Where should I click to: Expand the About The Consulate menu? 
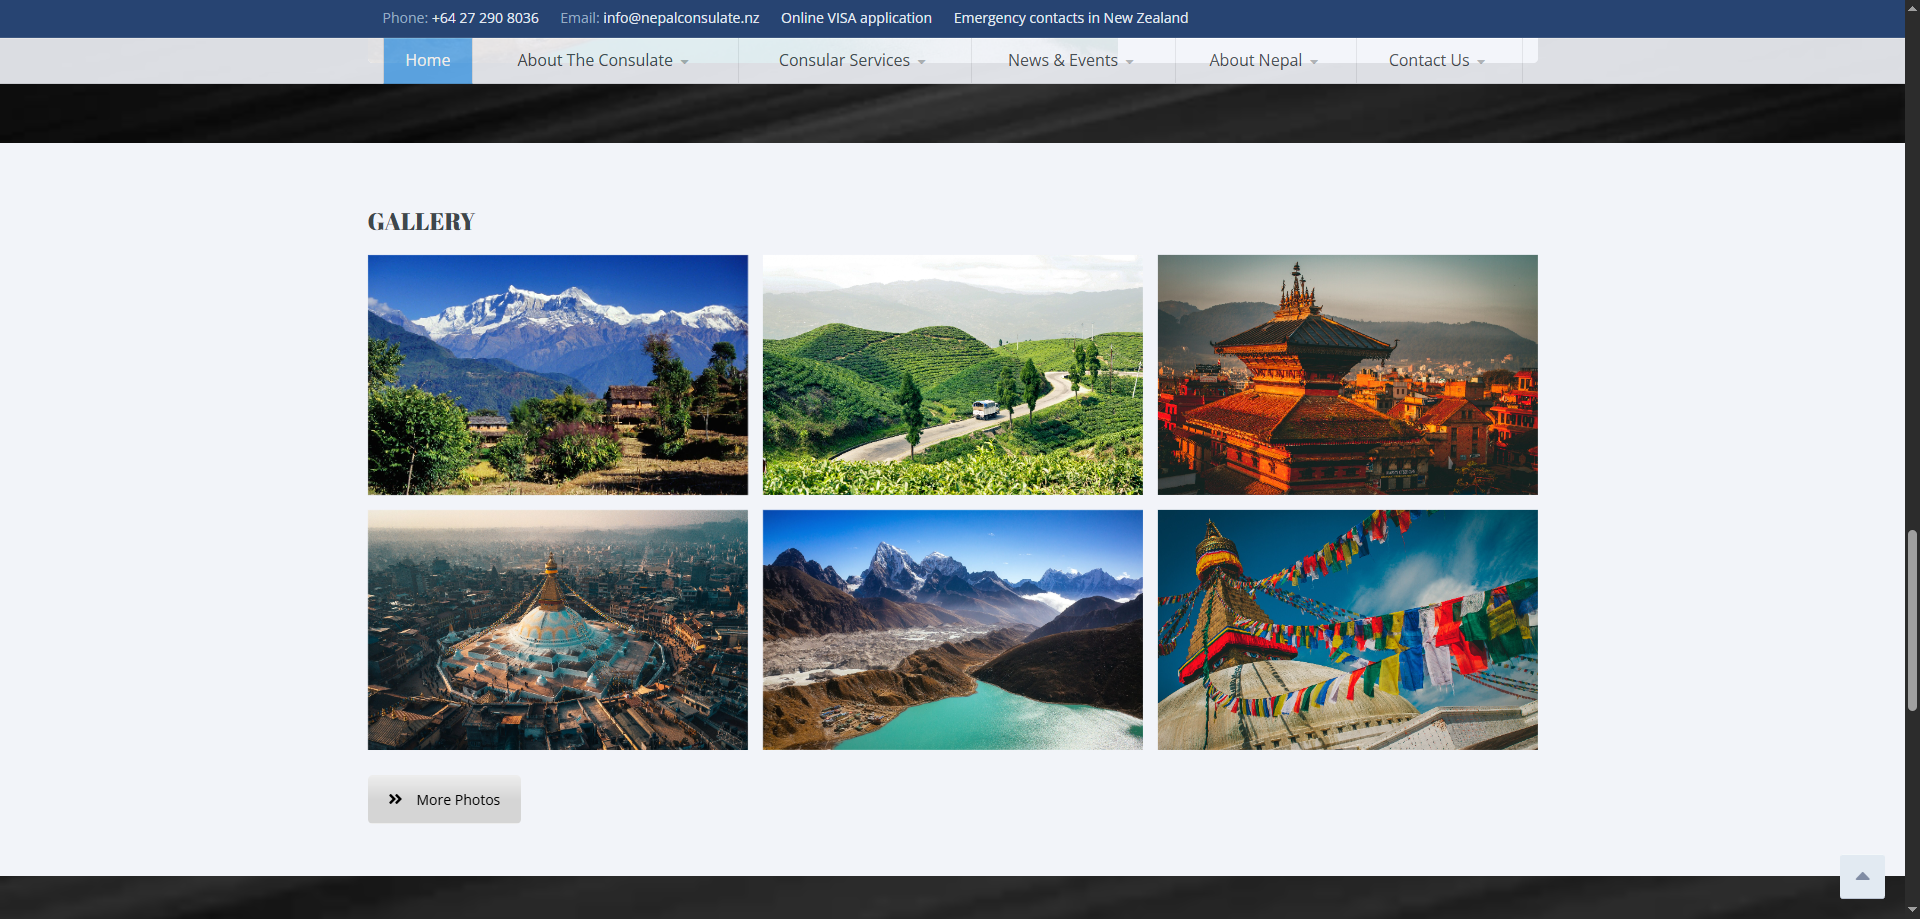[x=594, y=60]
